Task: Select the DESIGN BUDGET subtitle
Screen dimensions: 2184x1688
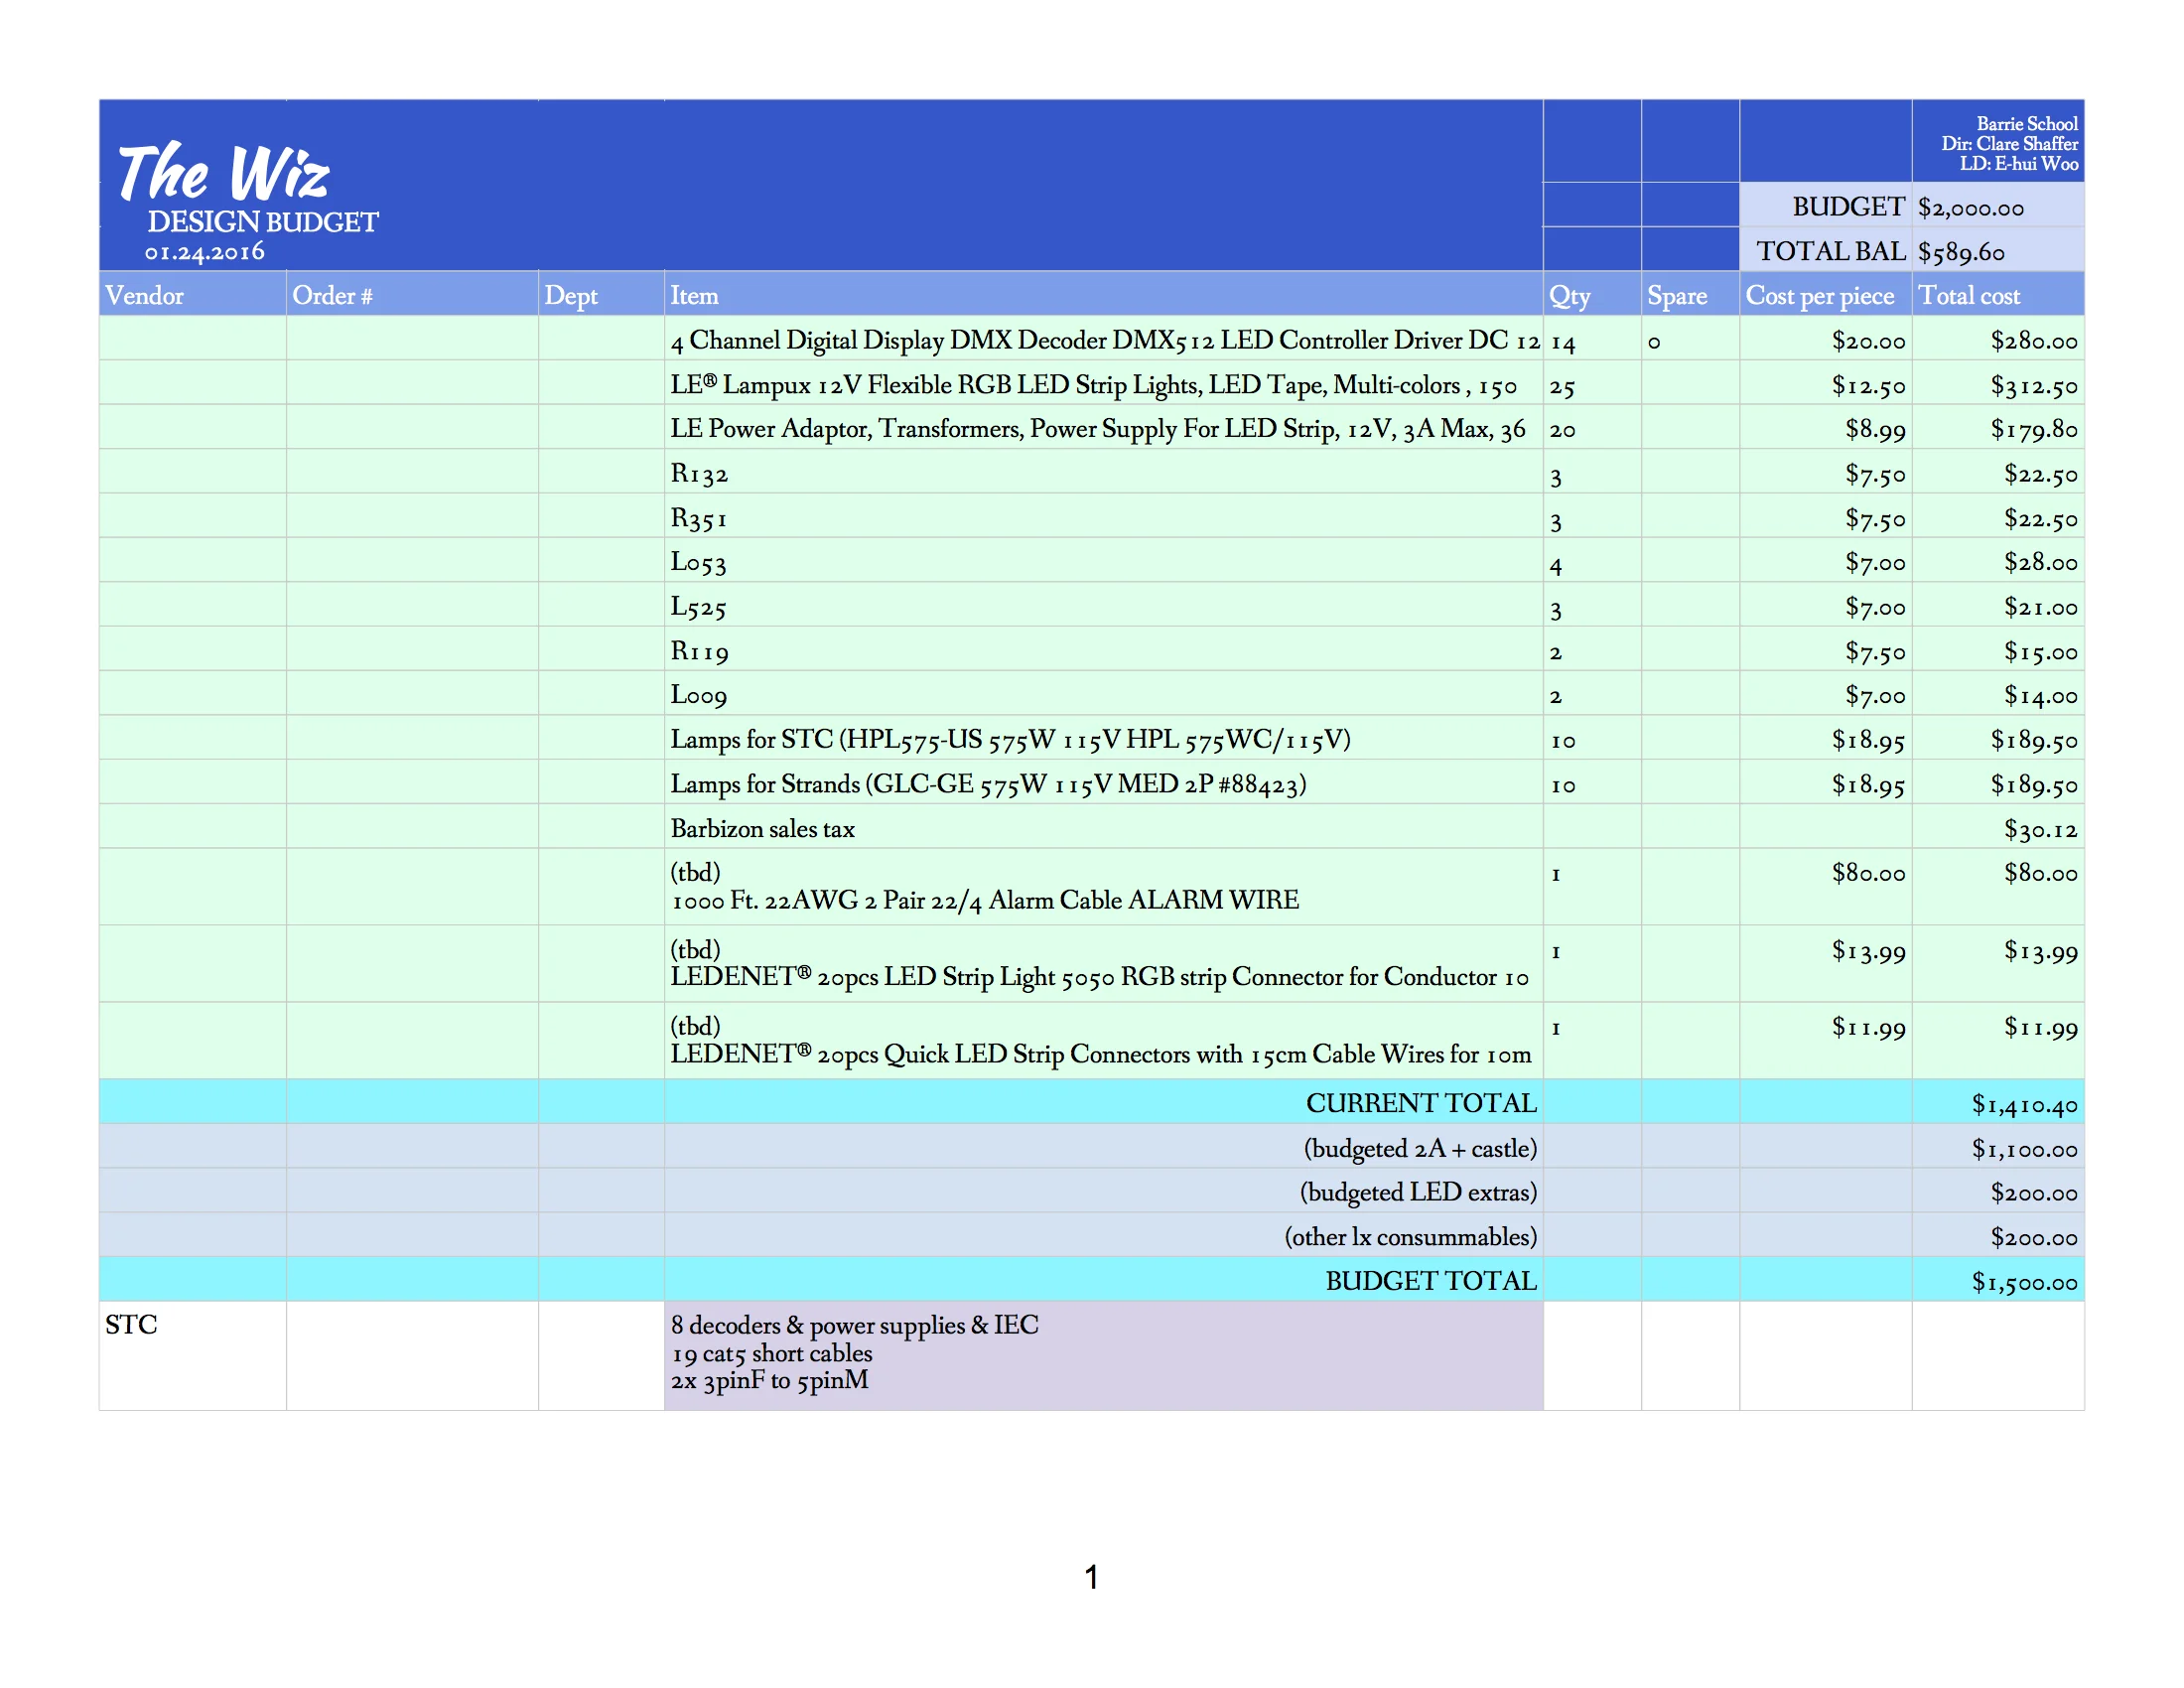Action: [263, 222]
